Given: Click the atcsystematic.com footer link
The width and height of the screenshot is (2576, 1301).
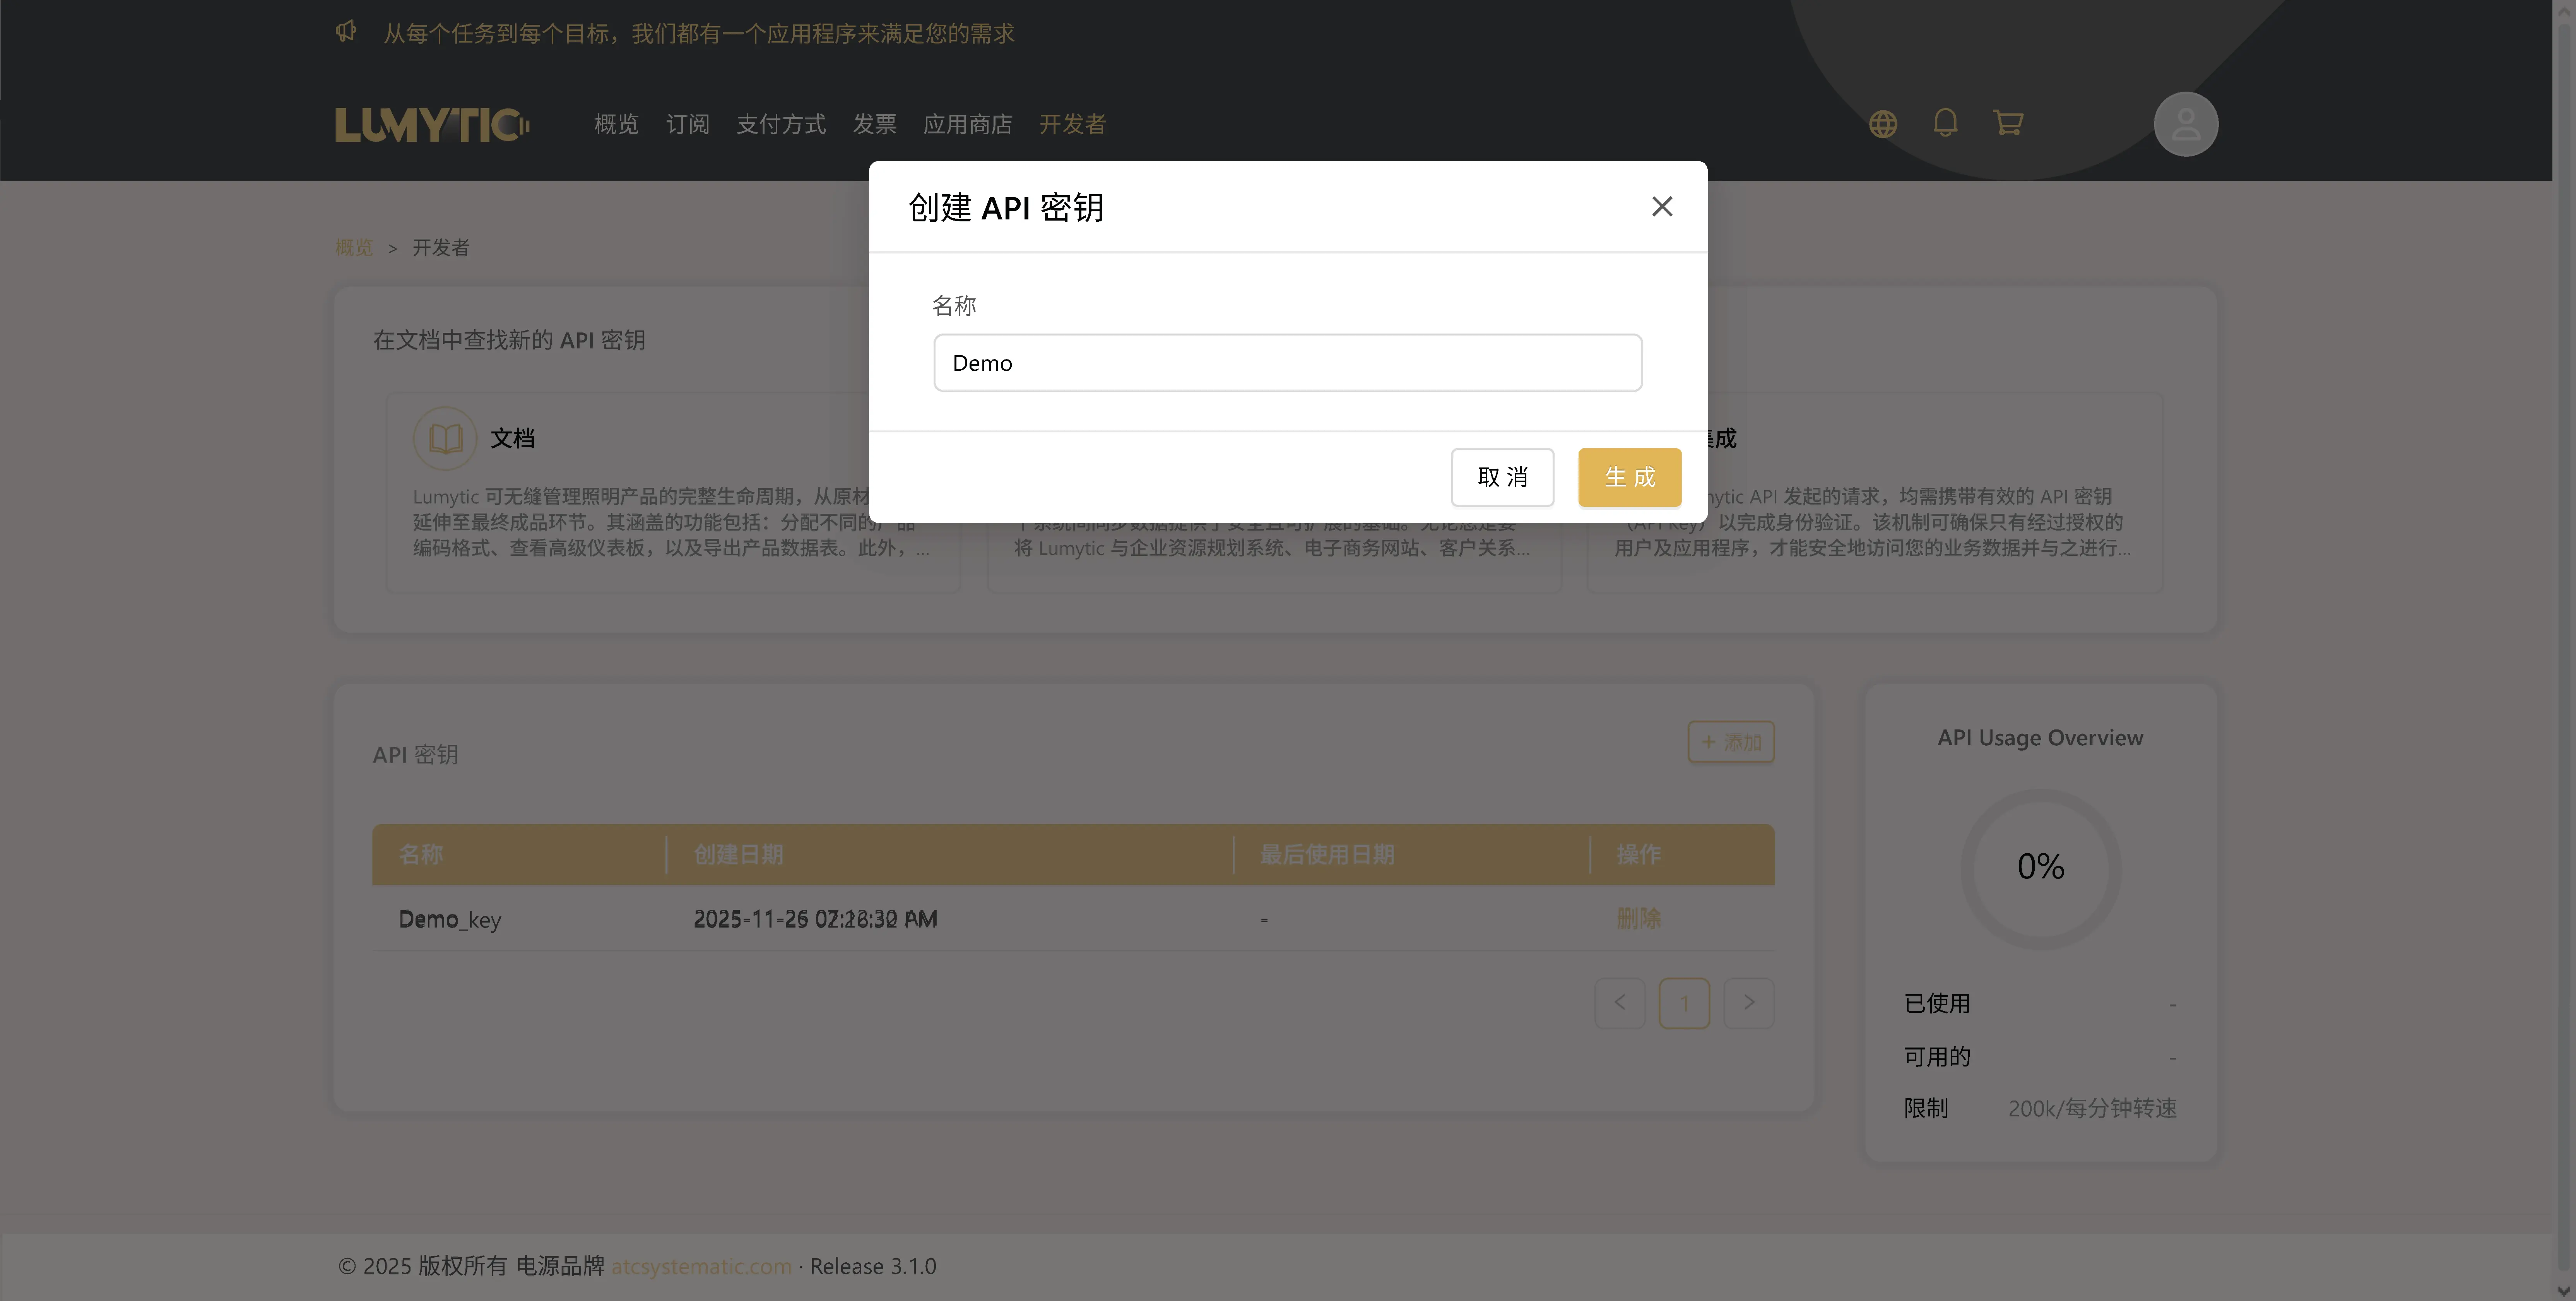Looking at the screenshot, I should click(701, 1266).
